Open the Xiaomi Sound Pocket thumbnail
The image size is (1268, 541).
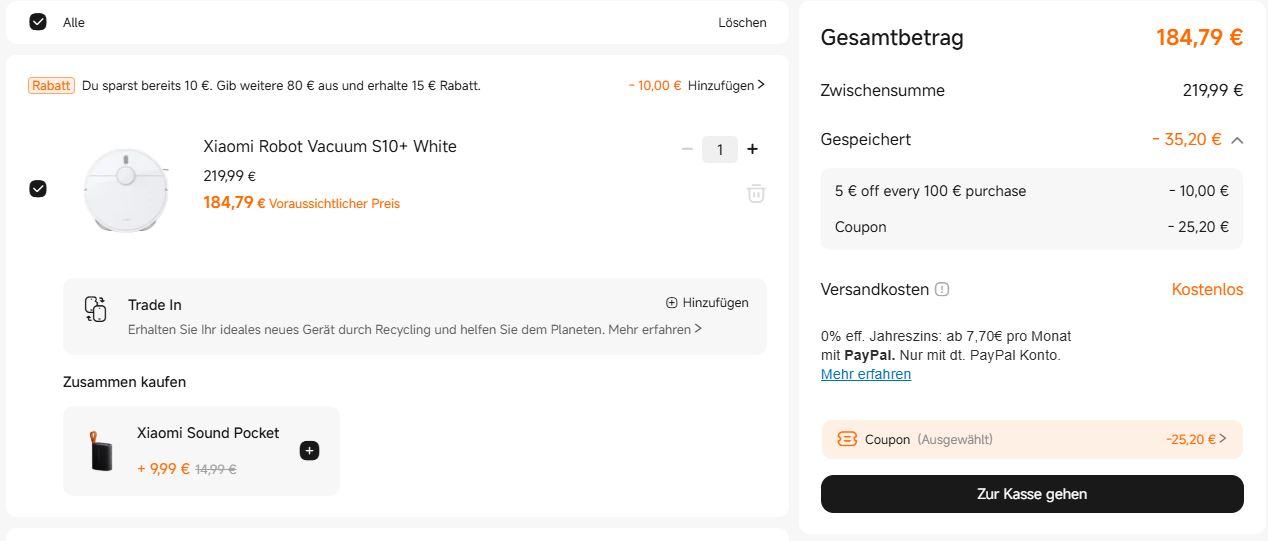click(102, 451)
